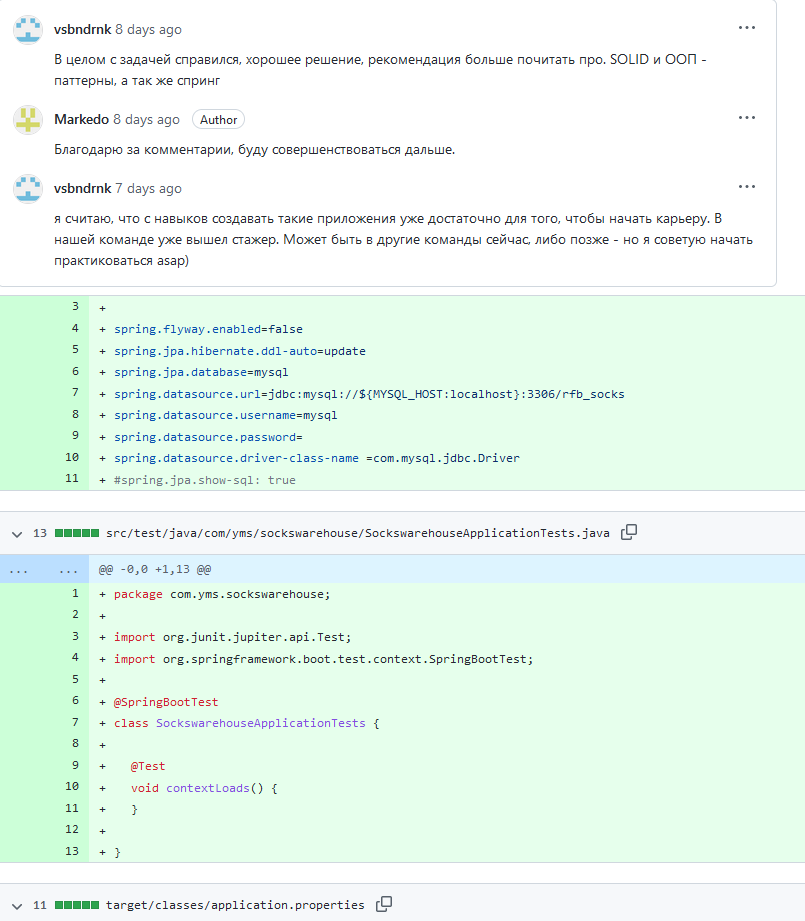Copy the SockswarehouseApplicationTests.java file path
The height and width of the screenshot is (921, 805).
point(629,533)
